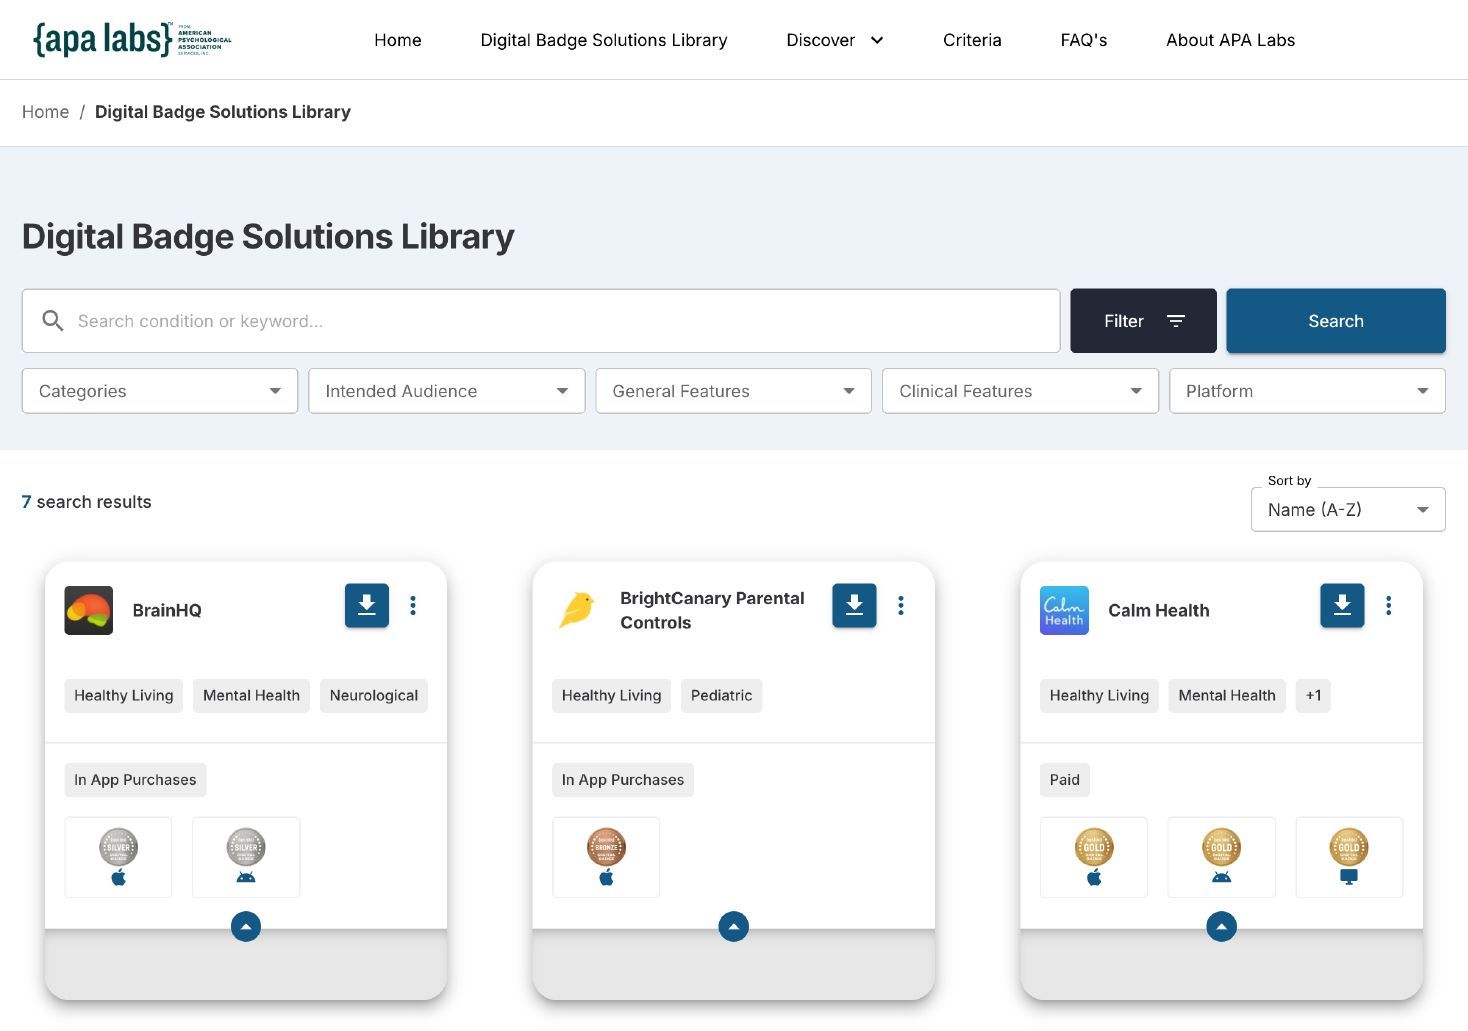Screen dimensions: 1468x1031
Task: Click the dark Filter button
Action: point(1143,321)
